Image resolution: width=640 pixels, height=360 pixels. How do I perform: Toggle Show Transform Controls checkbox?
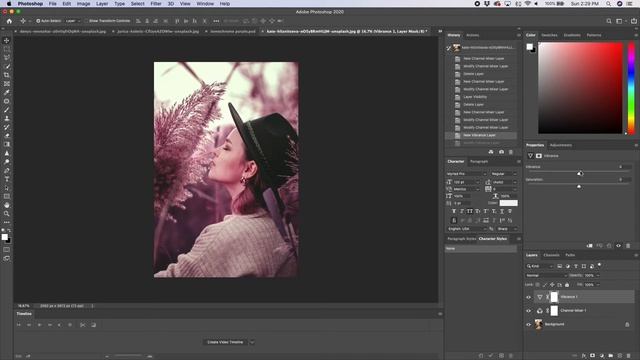click(86, 21)
